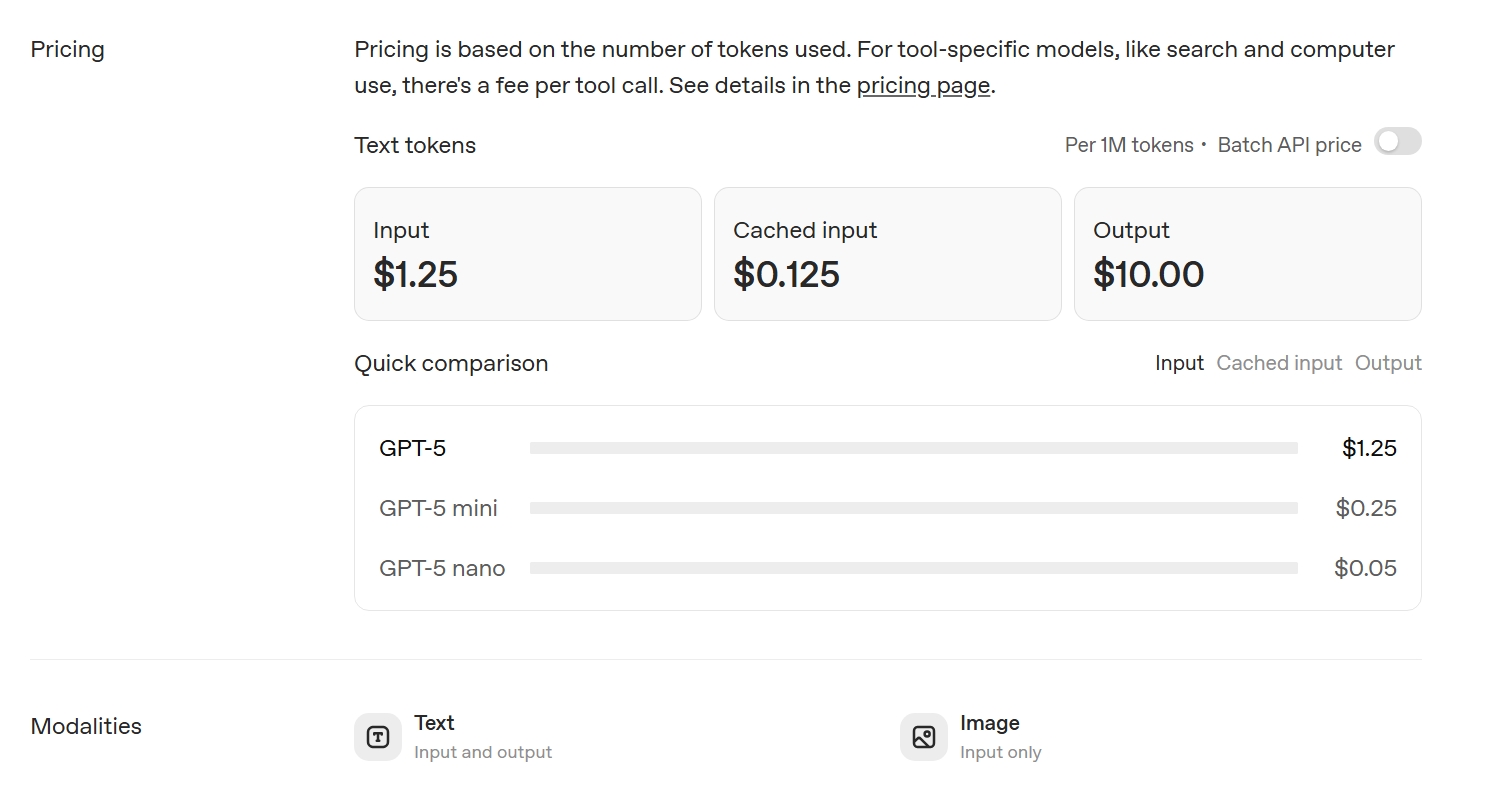1492x795 pixels.
Task: Switch comparison to Output tab
Action: 1387,363
